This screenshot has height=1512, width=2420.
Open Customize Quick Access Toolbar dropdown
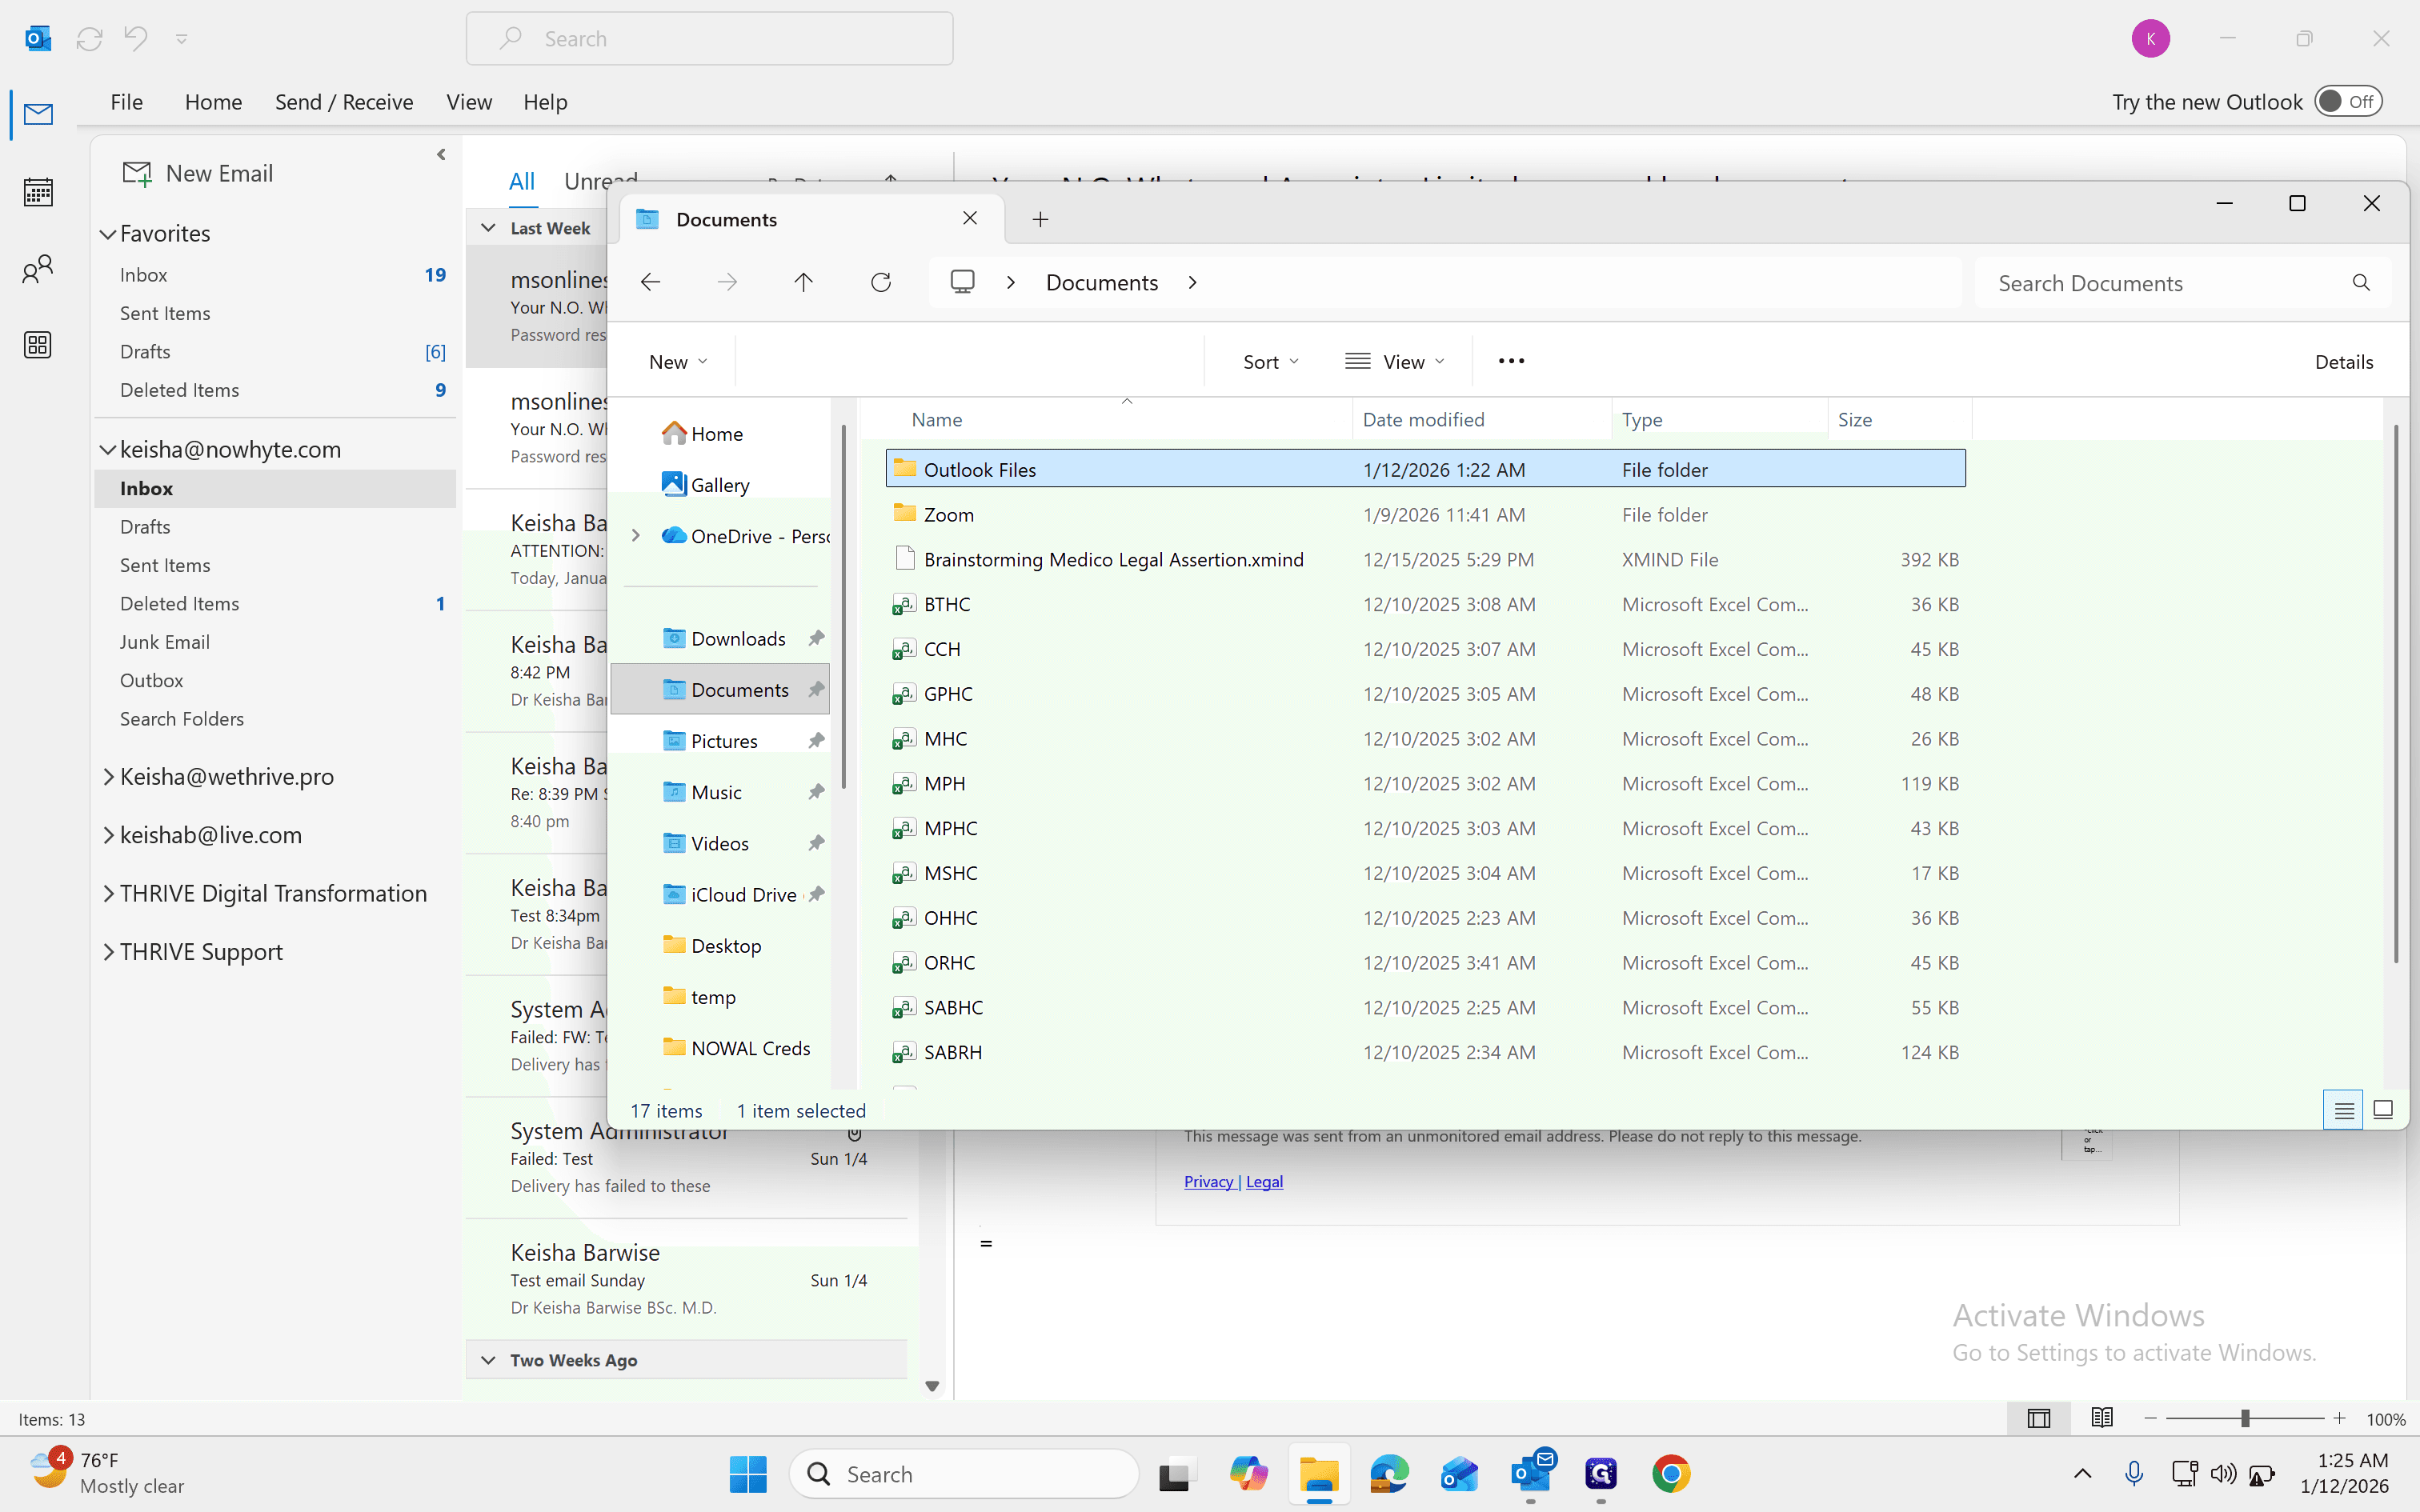(181, 39)
